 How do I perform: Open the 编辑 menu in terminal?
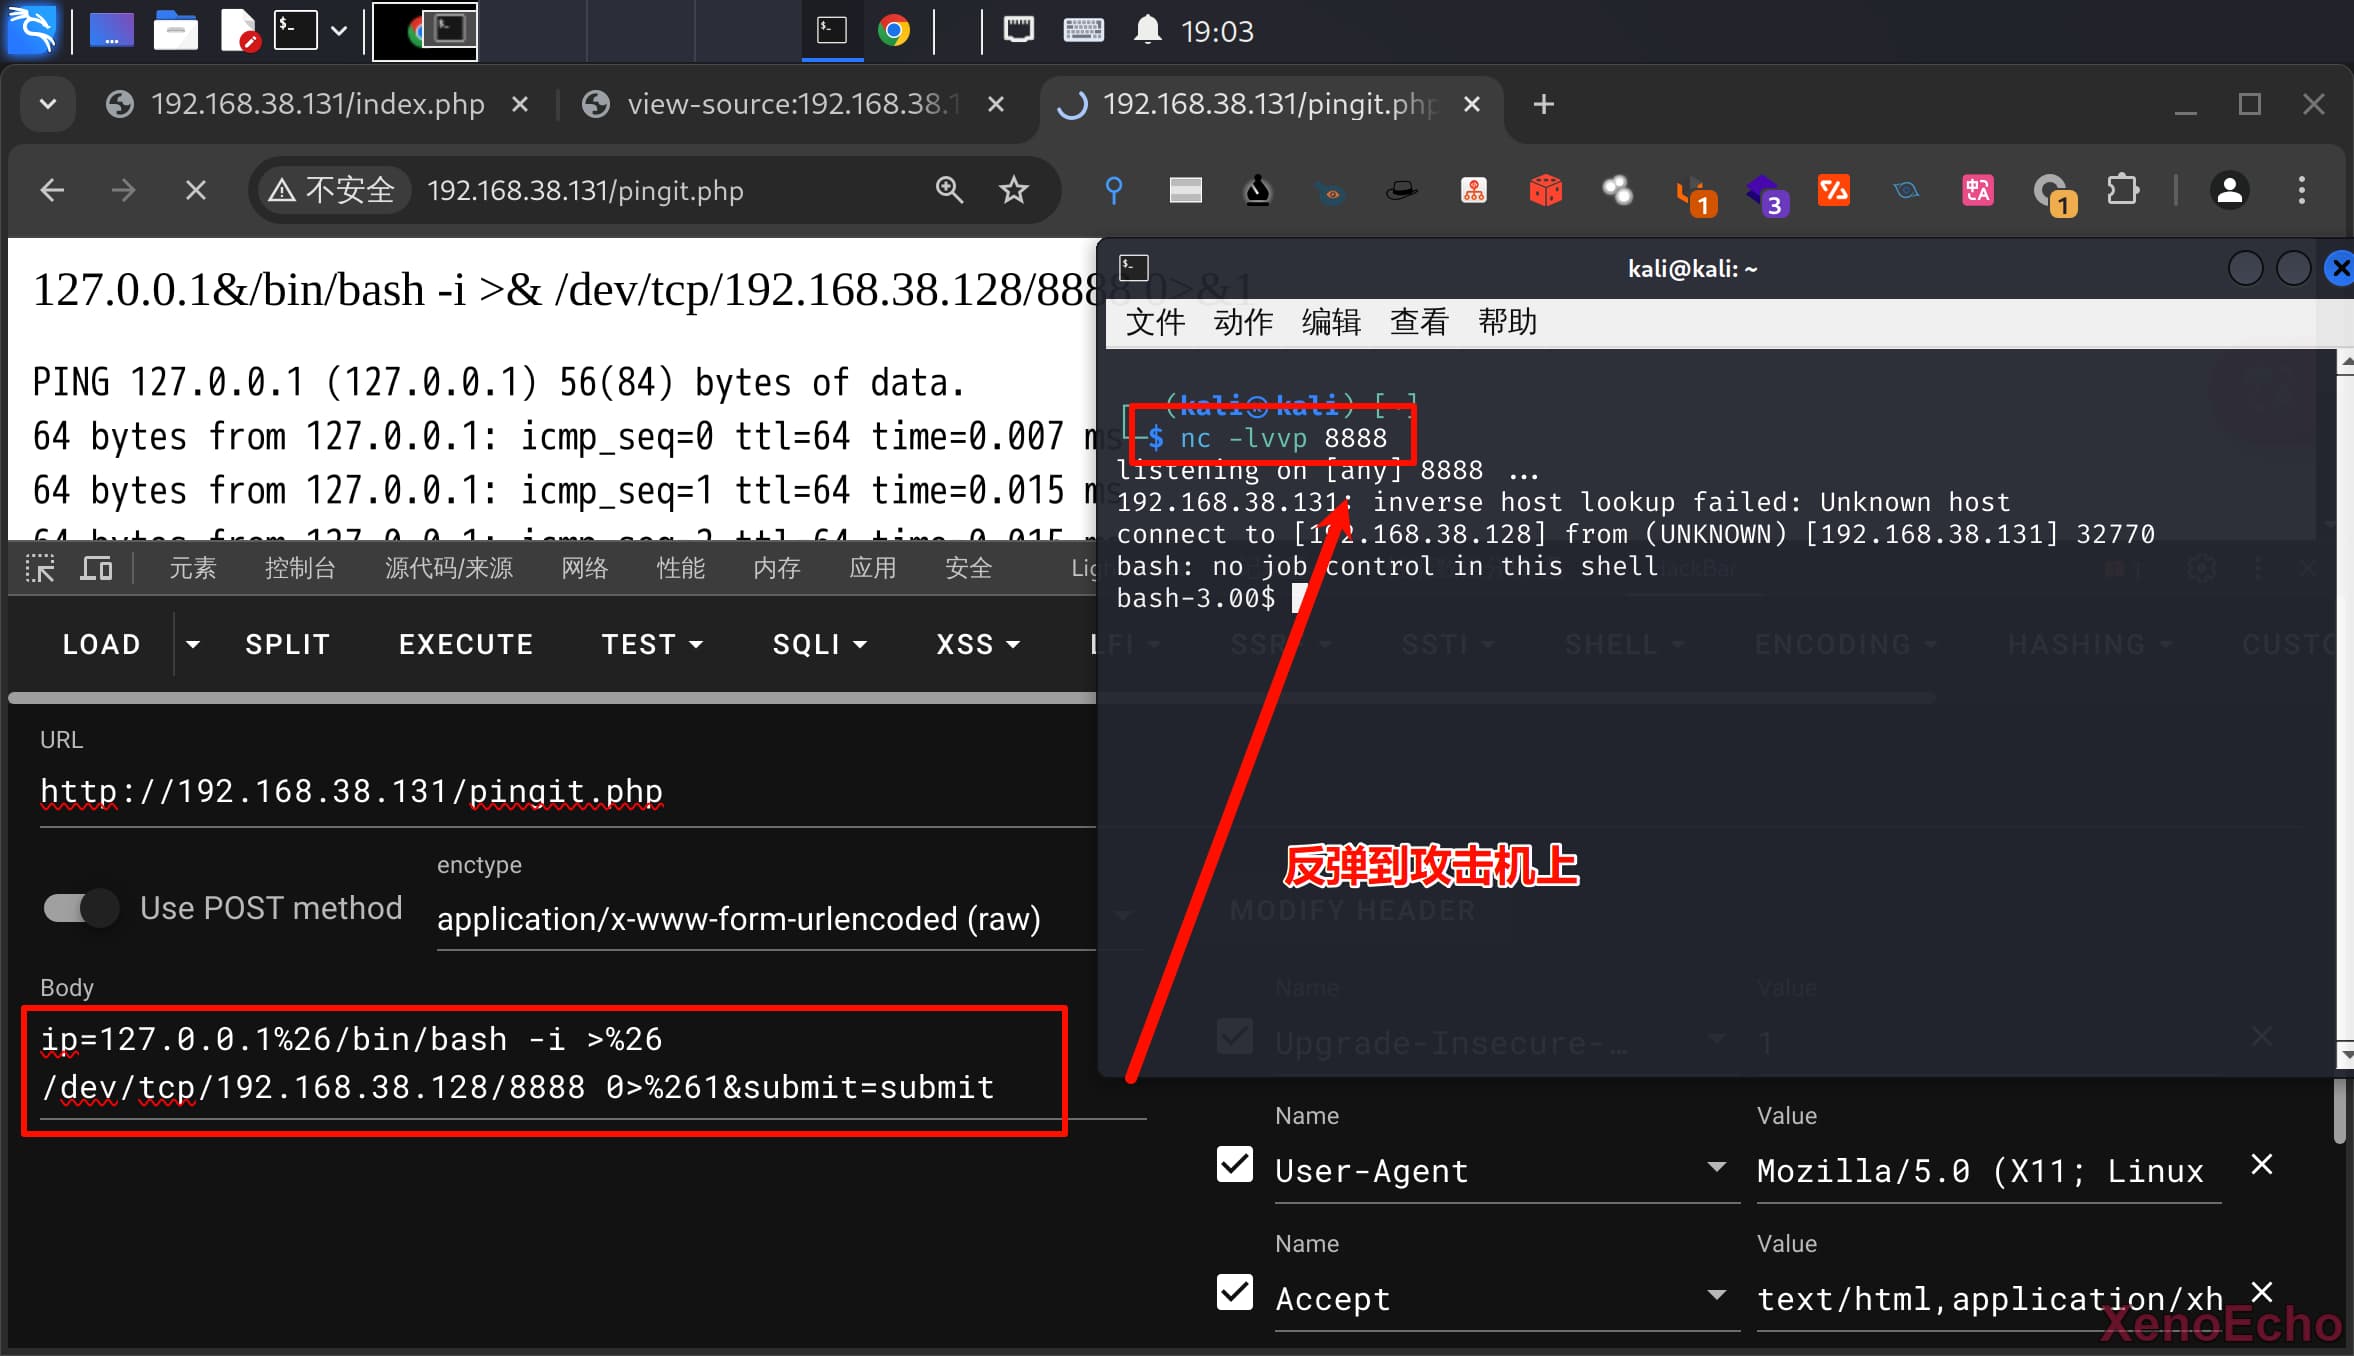tap(1330, 322)
